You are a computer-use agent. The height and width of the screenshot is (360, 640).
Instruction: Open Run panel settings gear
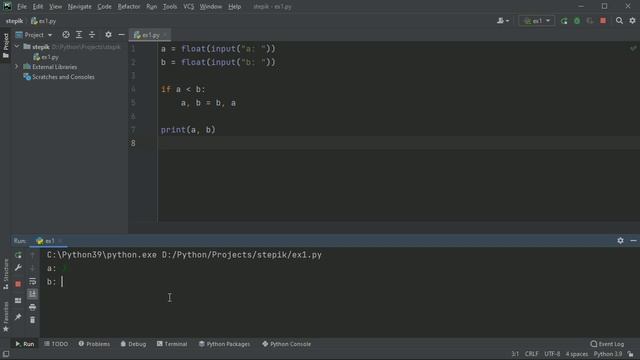[x=620, y=241]
